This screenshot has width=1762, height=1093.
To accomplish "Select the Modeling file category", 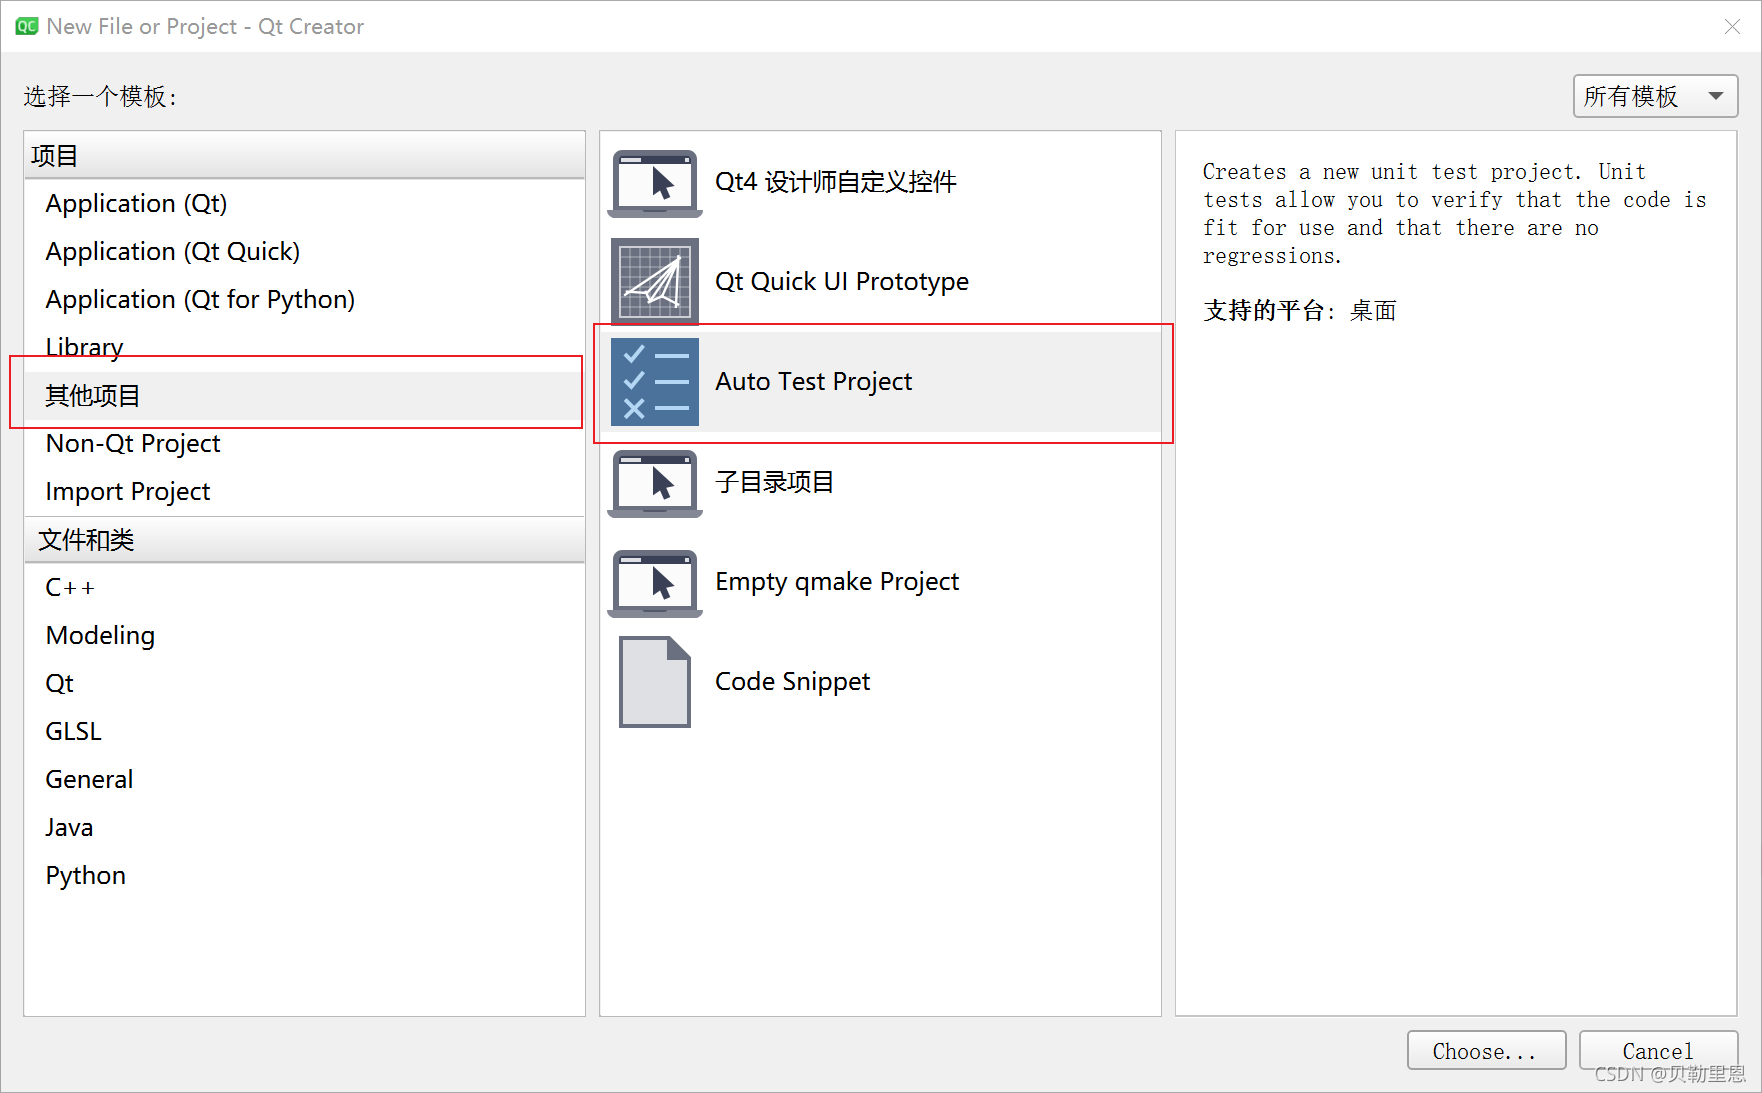I will click(x=304, y=635).
